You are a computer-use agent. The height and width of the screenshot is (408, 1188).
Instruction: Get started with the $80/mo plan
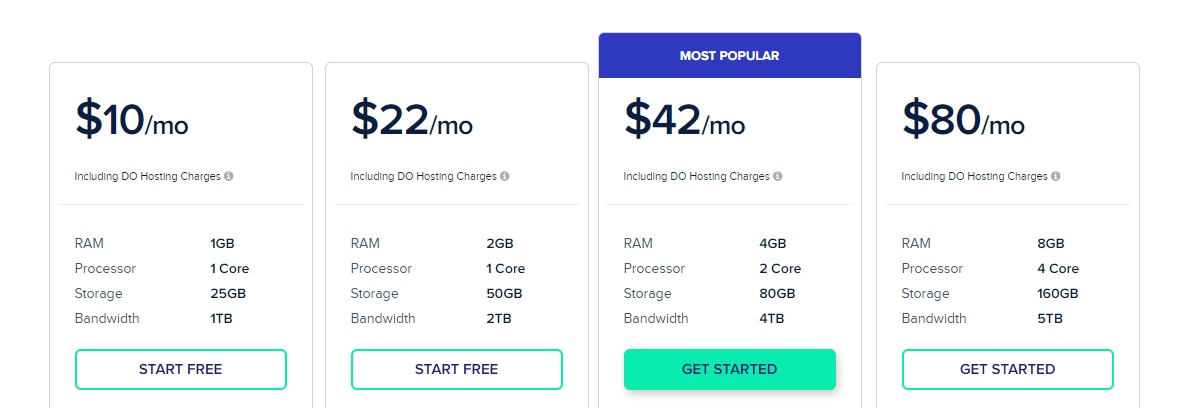(1008, 369)
